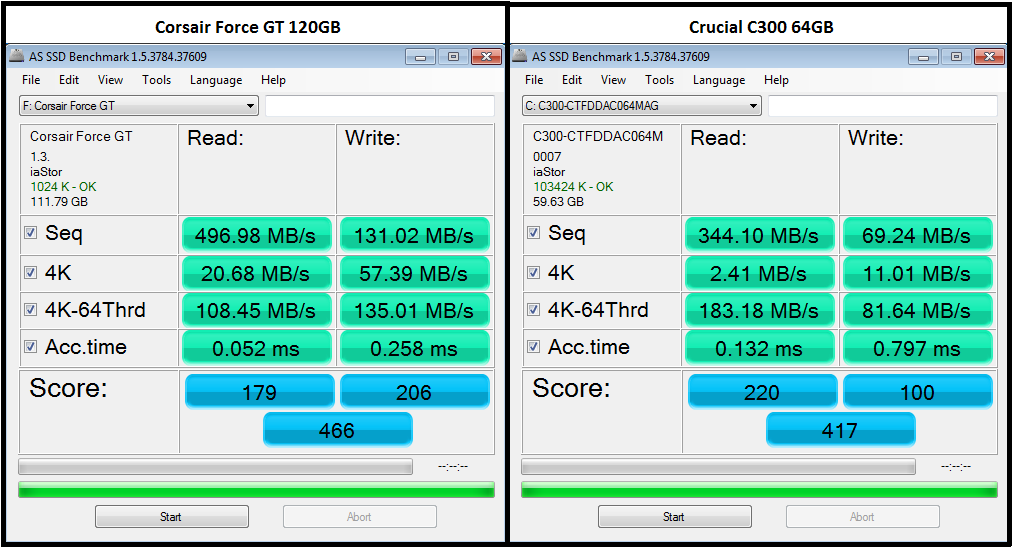This screenshot has height=548, width=1012.
Task: Click the AS SSD app icon in Crucial window title bar
Action: 520,56
